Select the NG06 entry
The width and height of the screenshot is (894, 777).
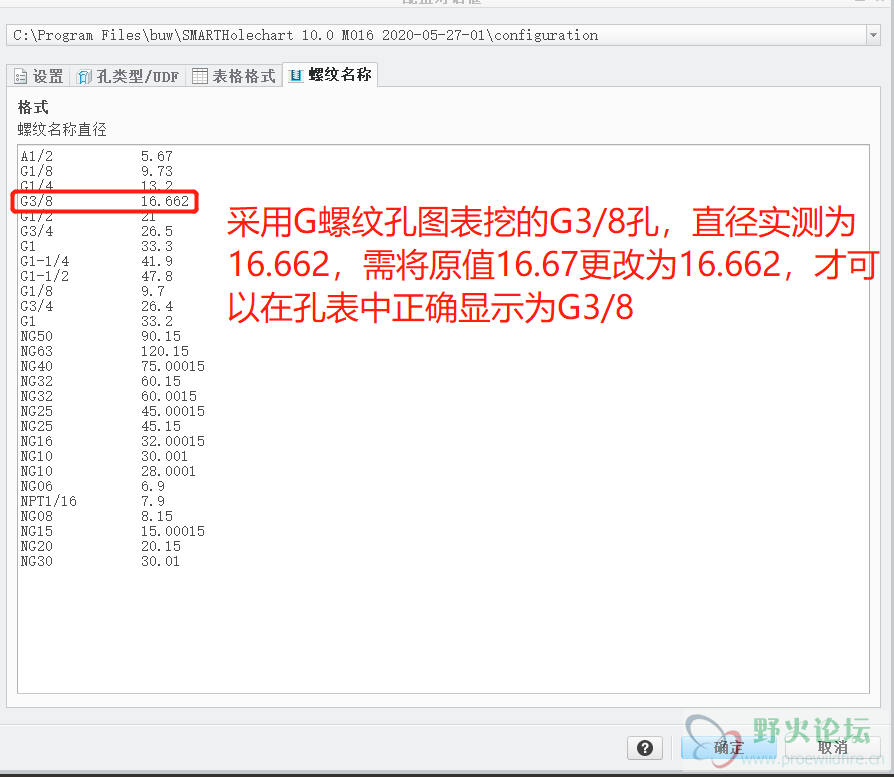click(36, 486)
